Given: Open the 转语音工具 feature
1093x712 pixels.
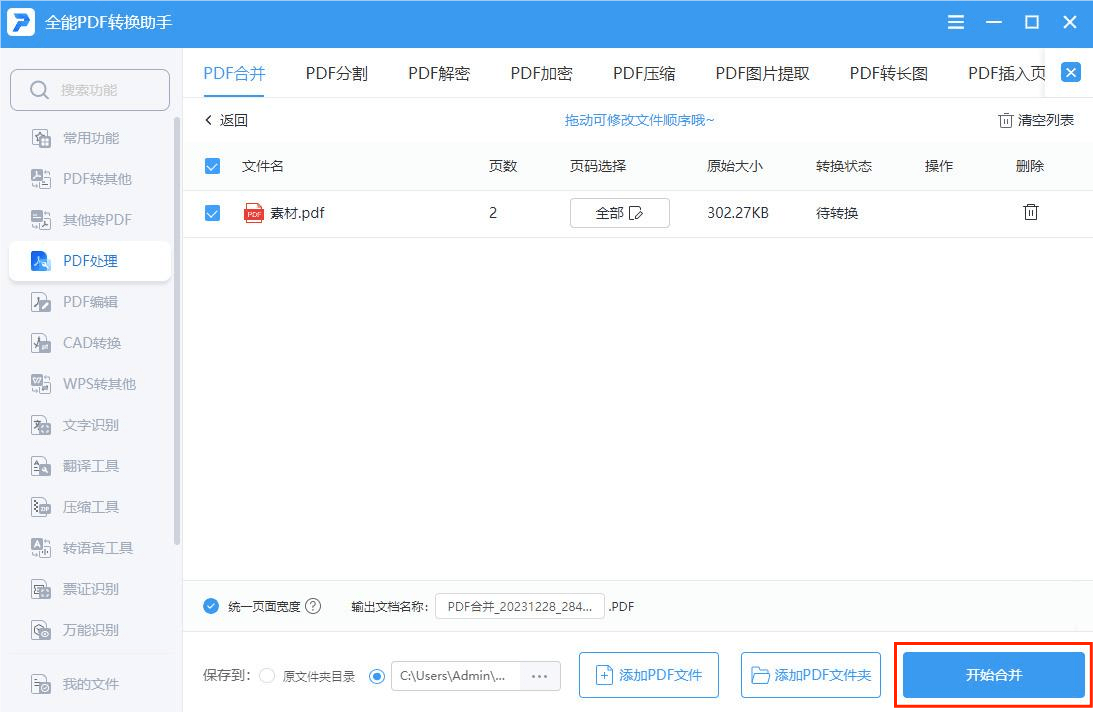Looking at the screenshot, I should click(96, 547).
